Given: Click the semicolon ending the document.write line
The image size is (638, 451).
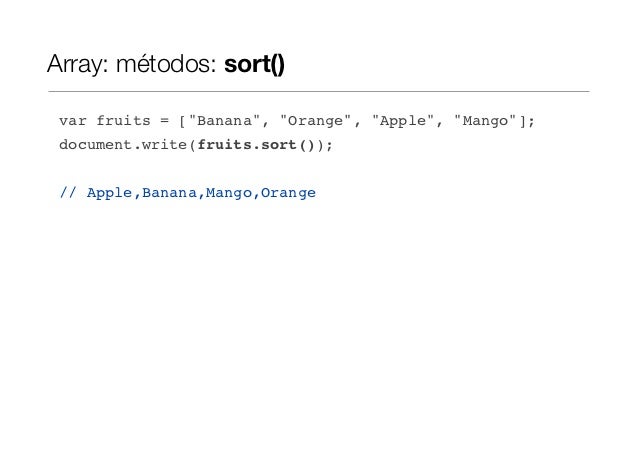Looking at the screenshot, I should (x=329, y=145).
